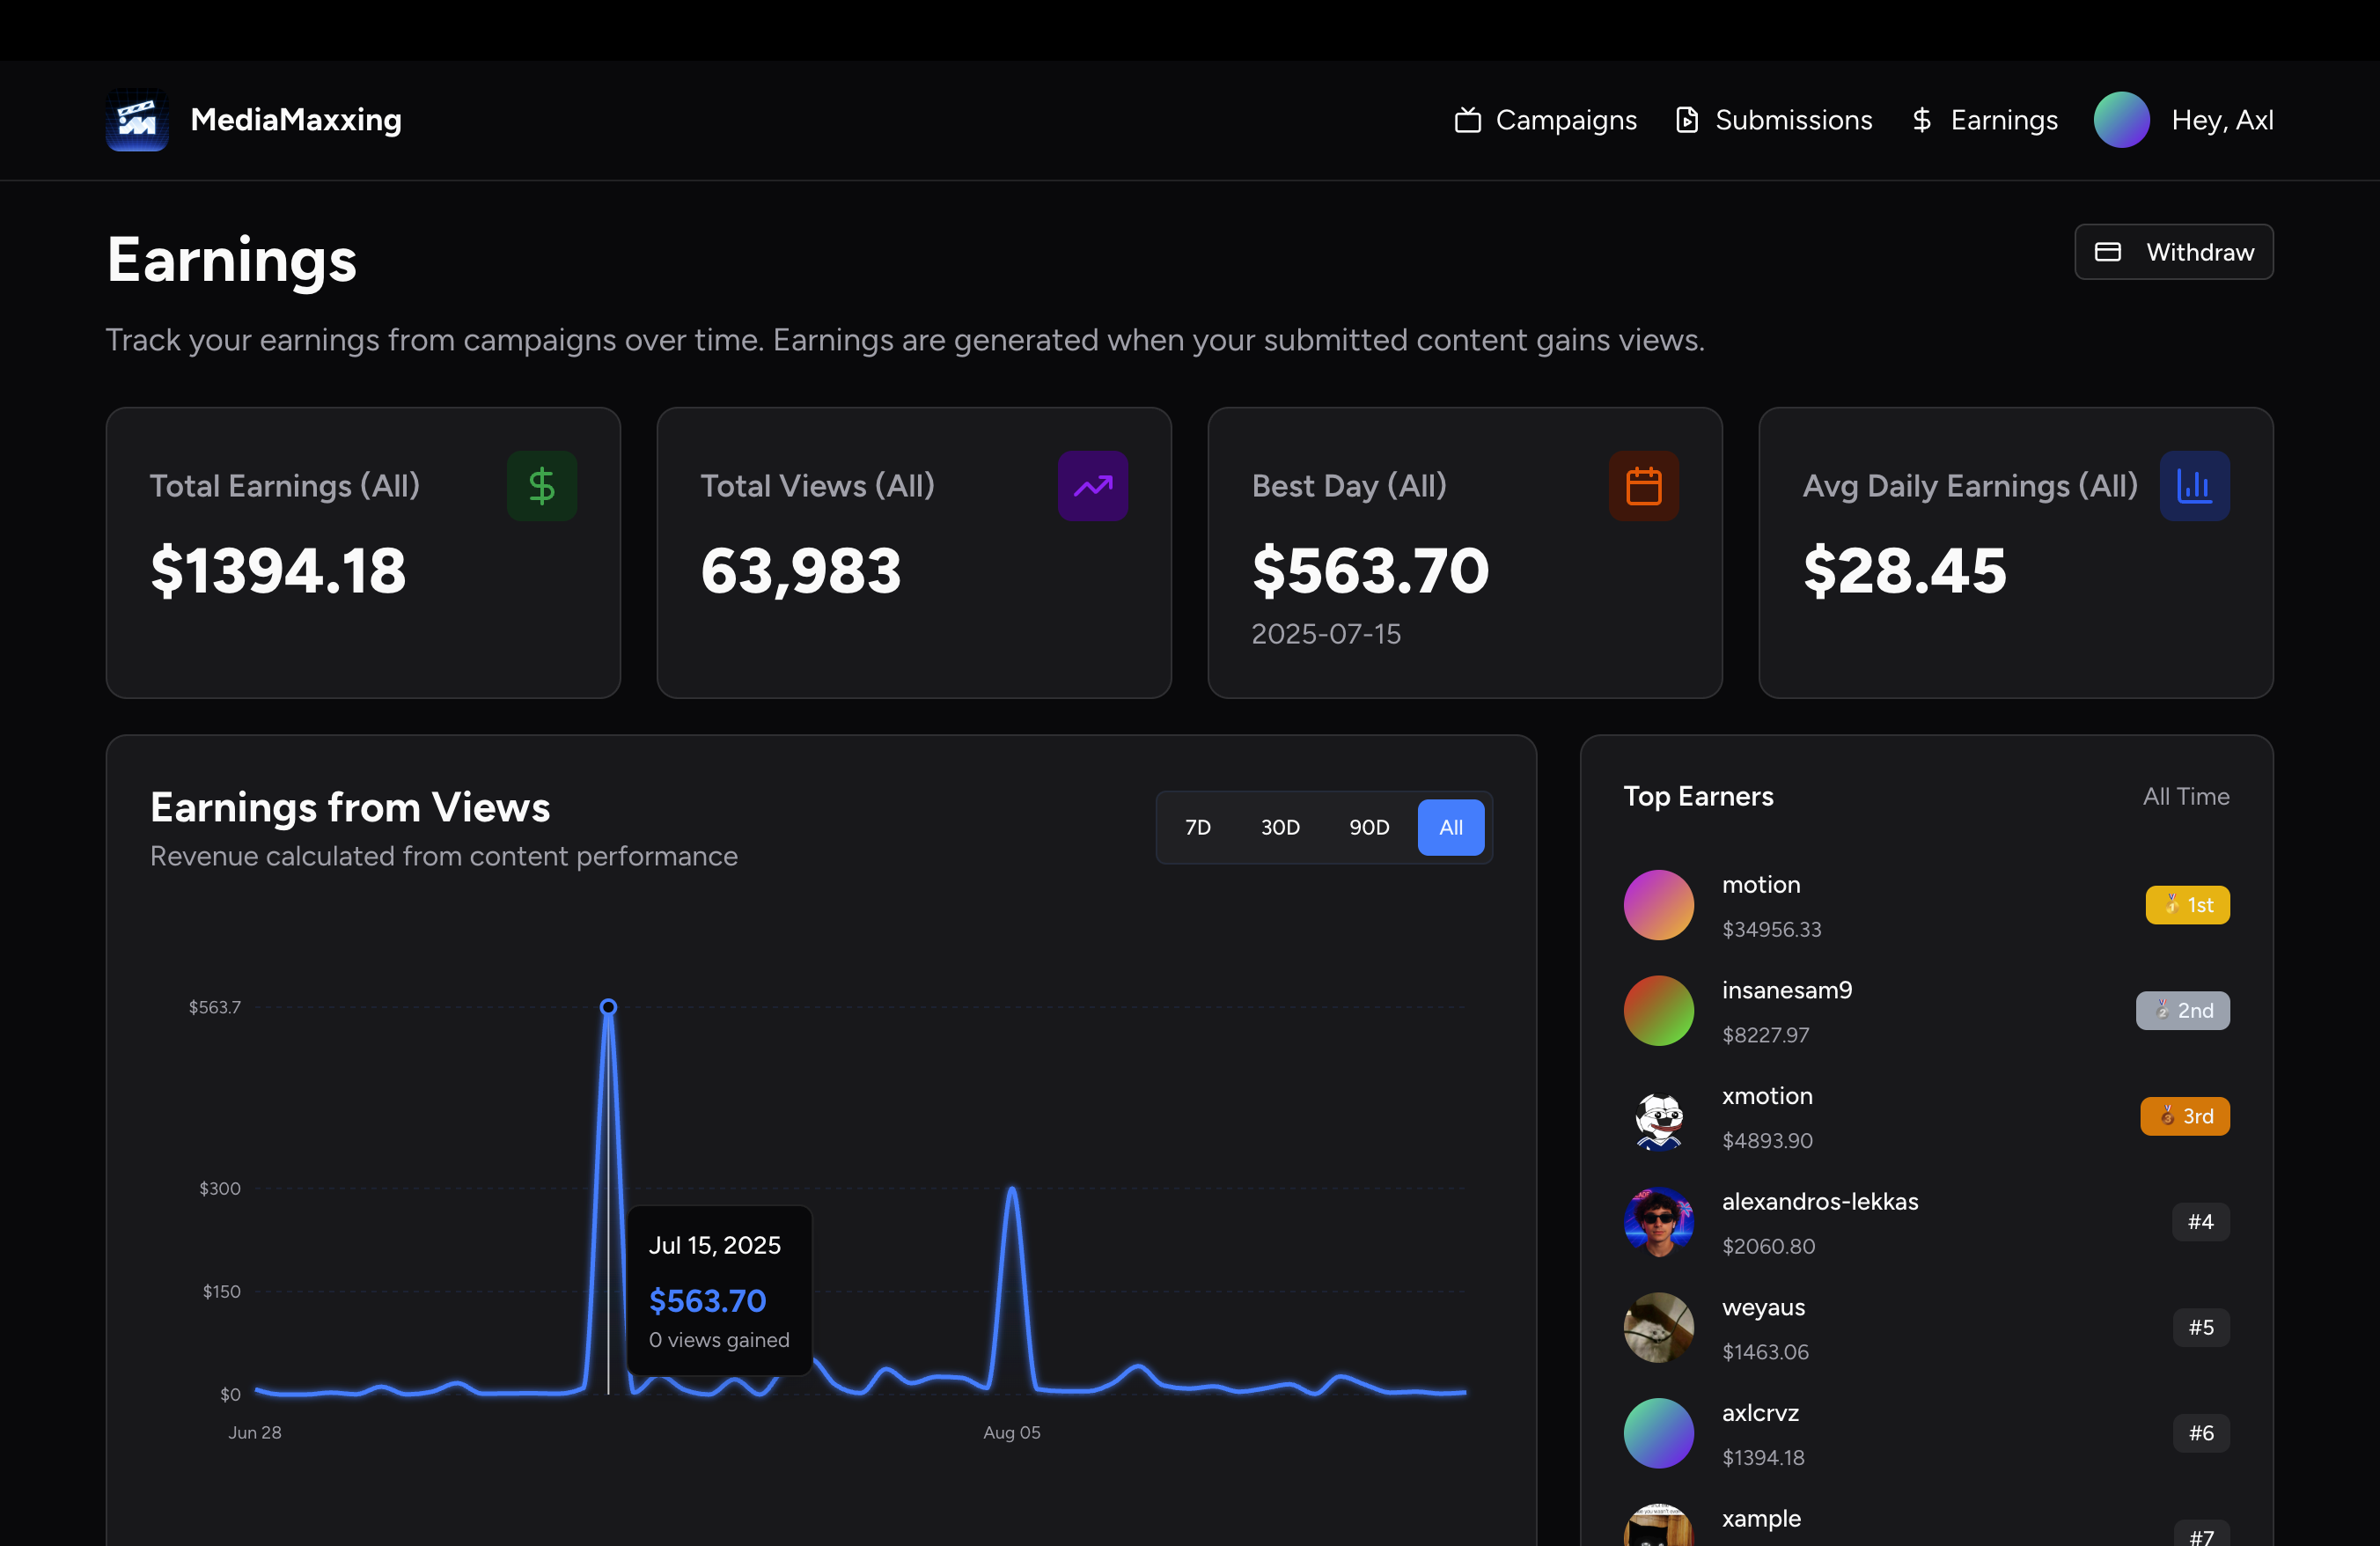Viewport: 2380px width, 1546px height.
Task: Choose the 90D chart range
Action: point(1368,827)
